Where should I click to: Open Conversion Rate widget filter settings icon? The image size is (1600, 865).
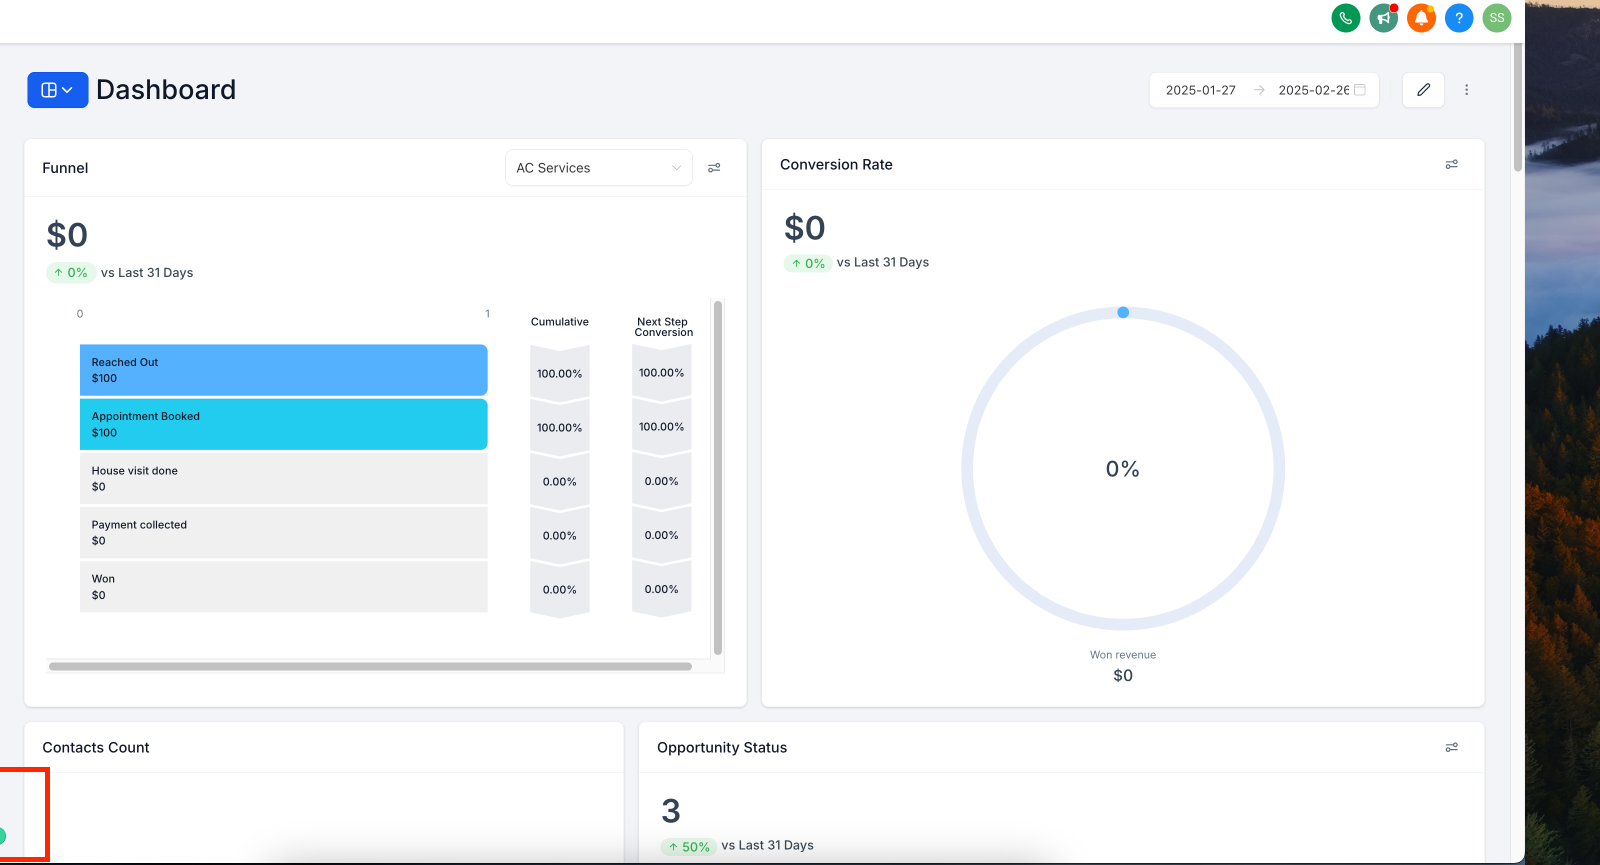point(1452,164)
